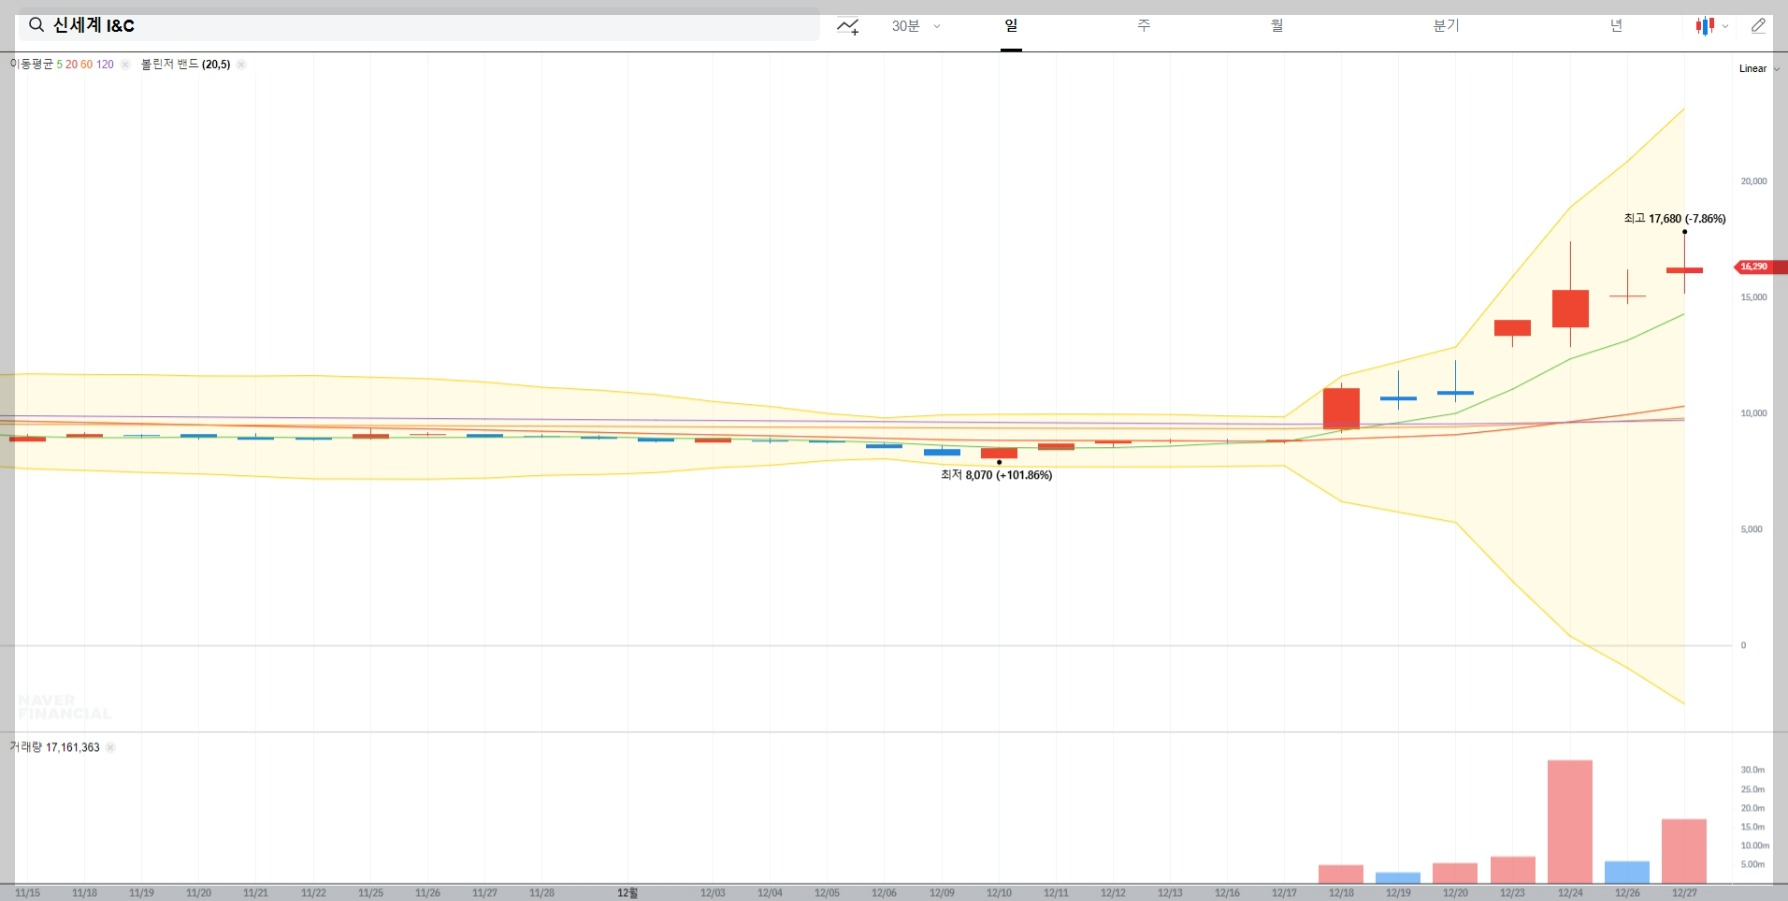Select the 일 daily tab
Screen dimensions: 1788x901
(x=1011, y=26)
